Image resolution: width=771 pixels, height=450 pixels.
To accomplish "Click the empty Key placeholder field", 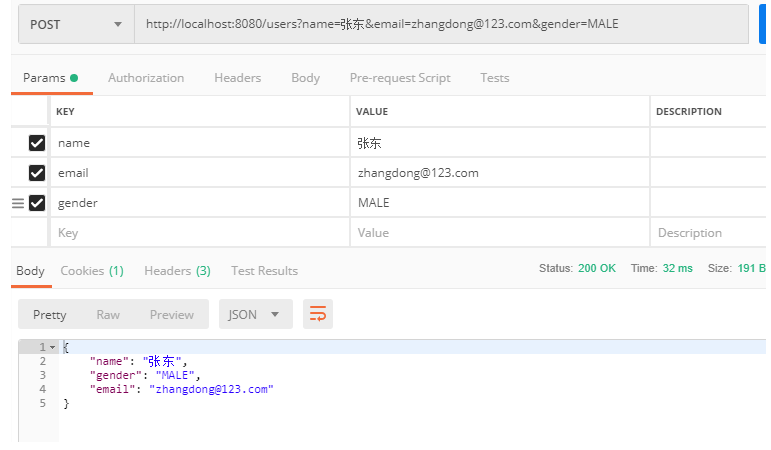I will (200, 233).
